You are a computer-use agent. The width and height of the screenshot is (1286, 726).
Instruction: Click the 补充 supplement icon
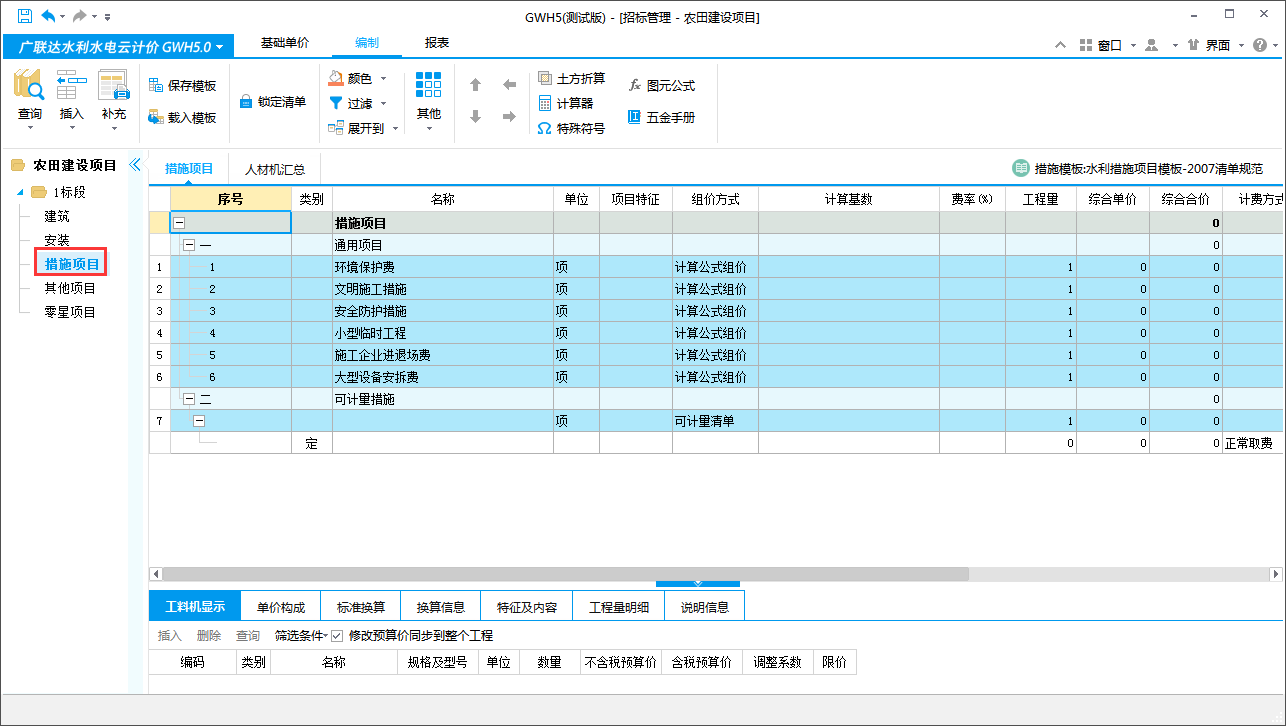tap(113, 87)
